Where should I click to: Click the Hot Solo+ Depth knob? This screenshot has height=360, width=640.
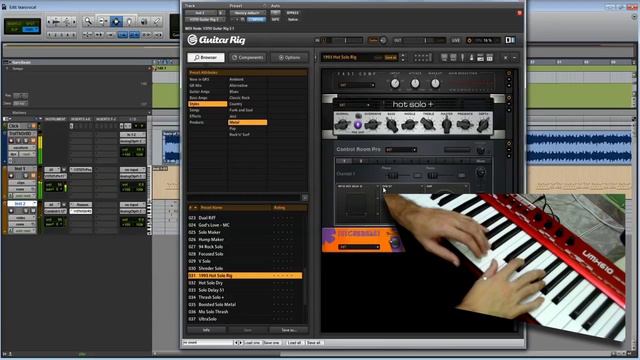point(483,125)
